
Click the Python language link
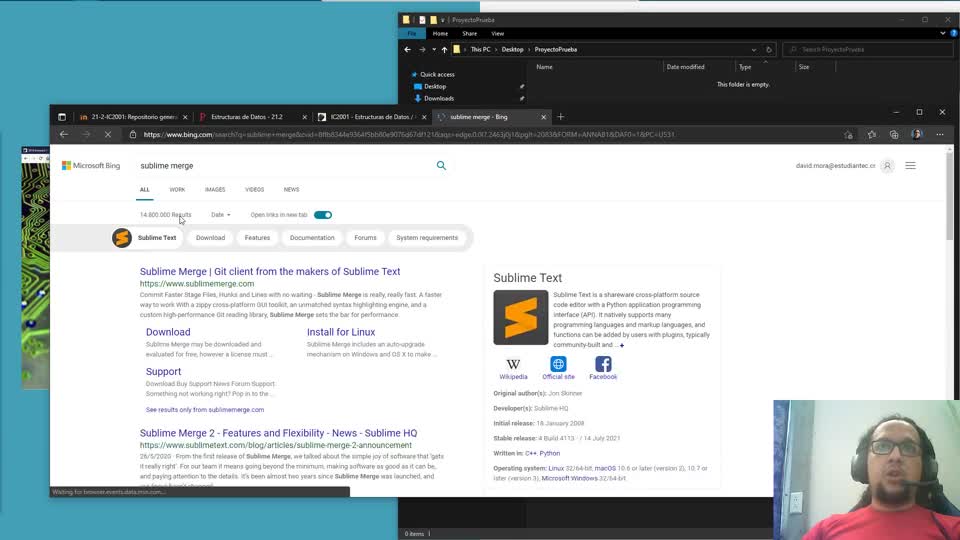tap(550, 454)
